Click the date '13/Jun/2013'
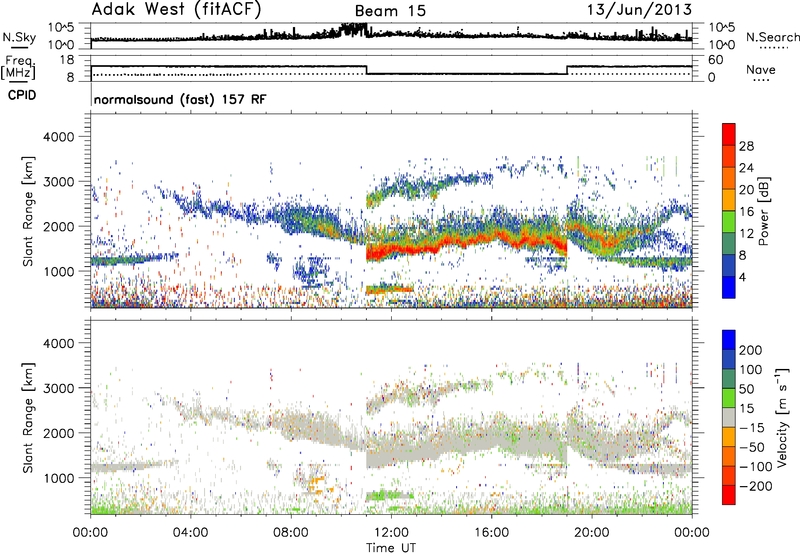 639,9
